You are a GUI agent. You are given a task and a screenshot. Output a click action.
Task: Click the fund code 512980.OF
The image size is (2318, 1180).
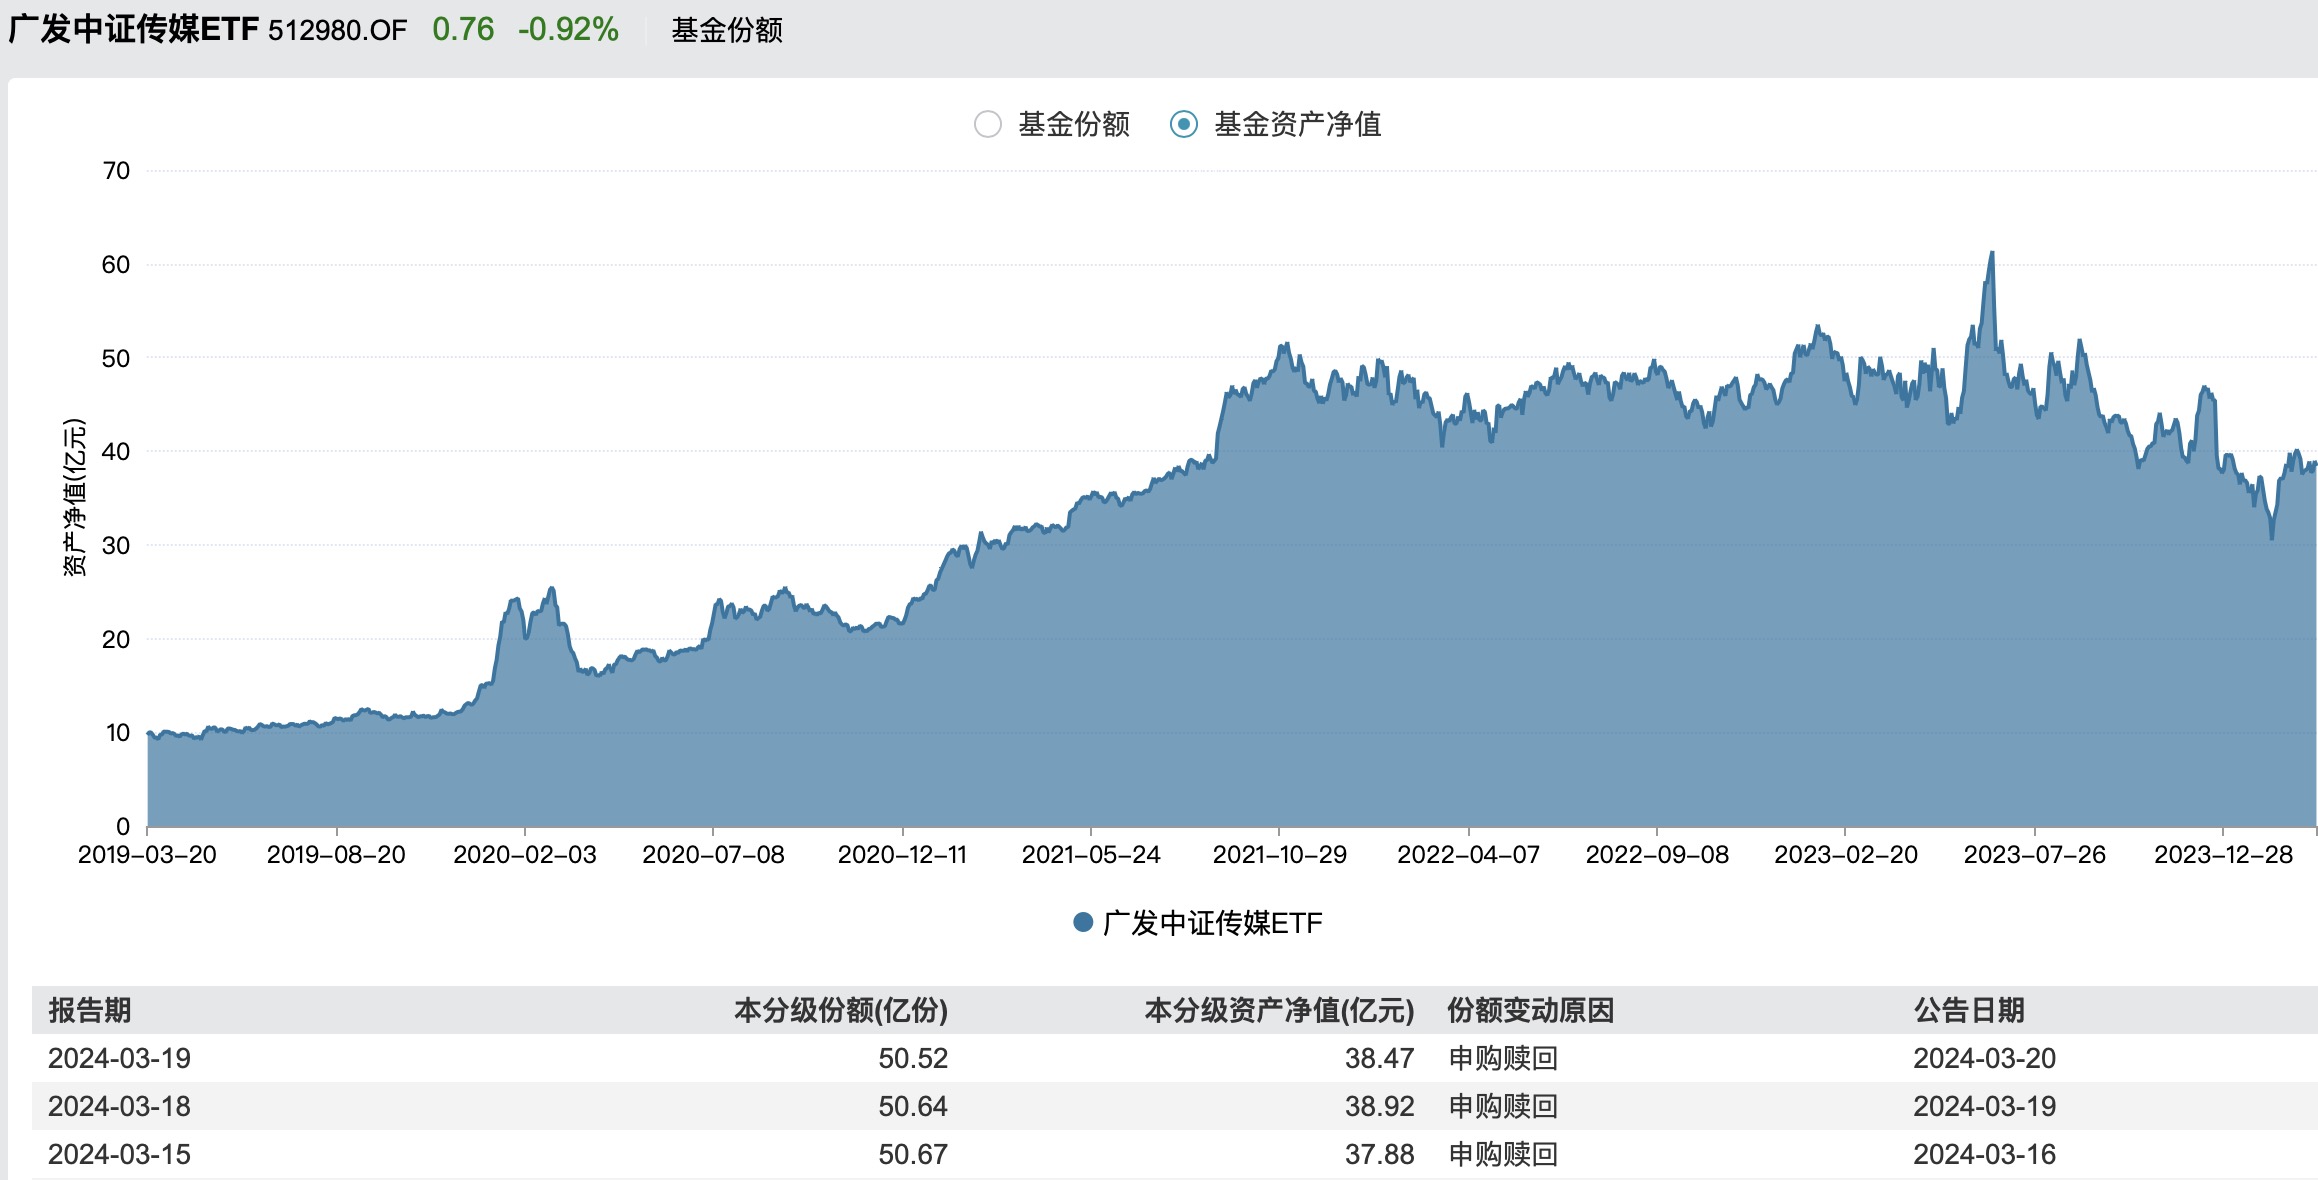(x=338, y=30)
